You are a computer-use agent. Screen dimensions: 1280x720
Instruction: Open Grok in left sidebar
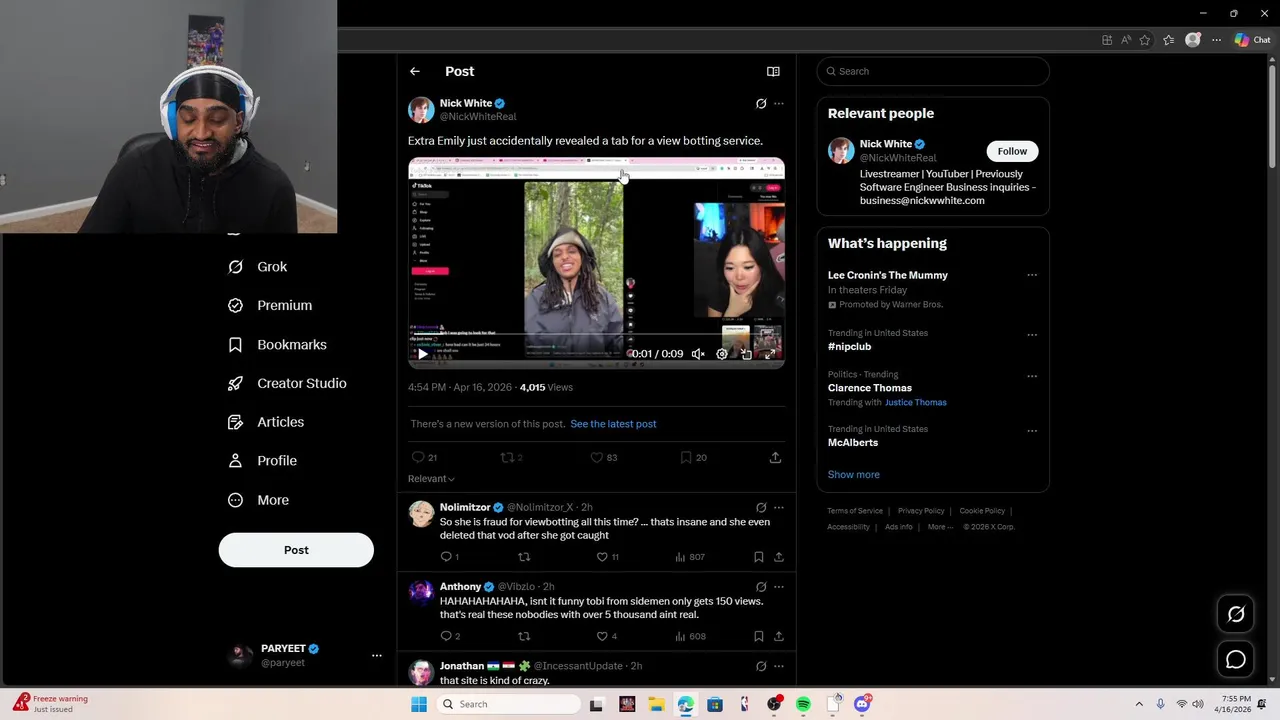point(258,267)
